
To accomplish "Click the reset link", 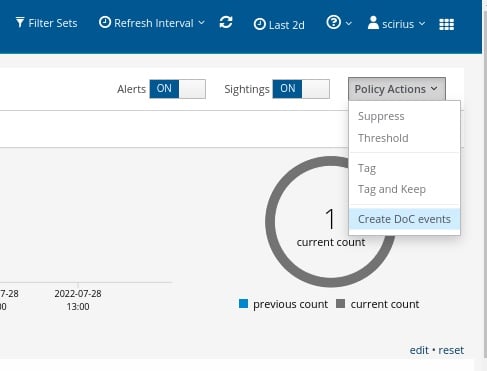I will (x=451, y=350).
